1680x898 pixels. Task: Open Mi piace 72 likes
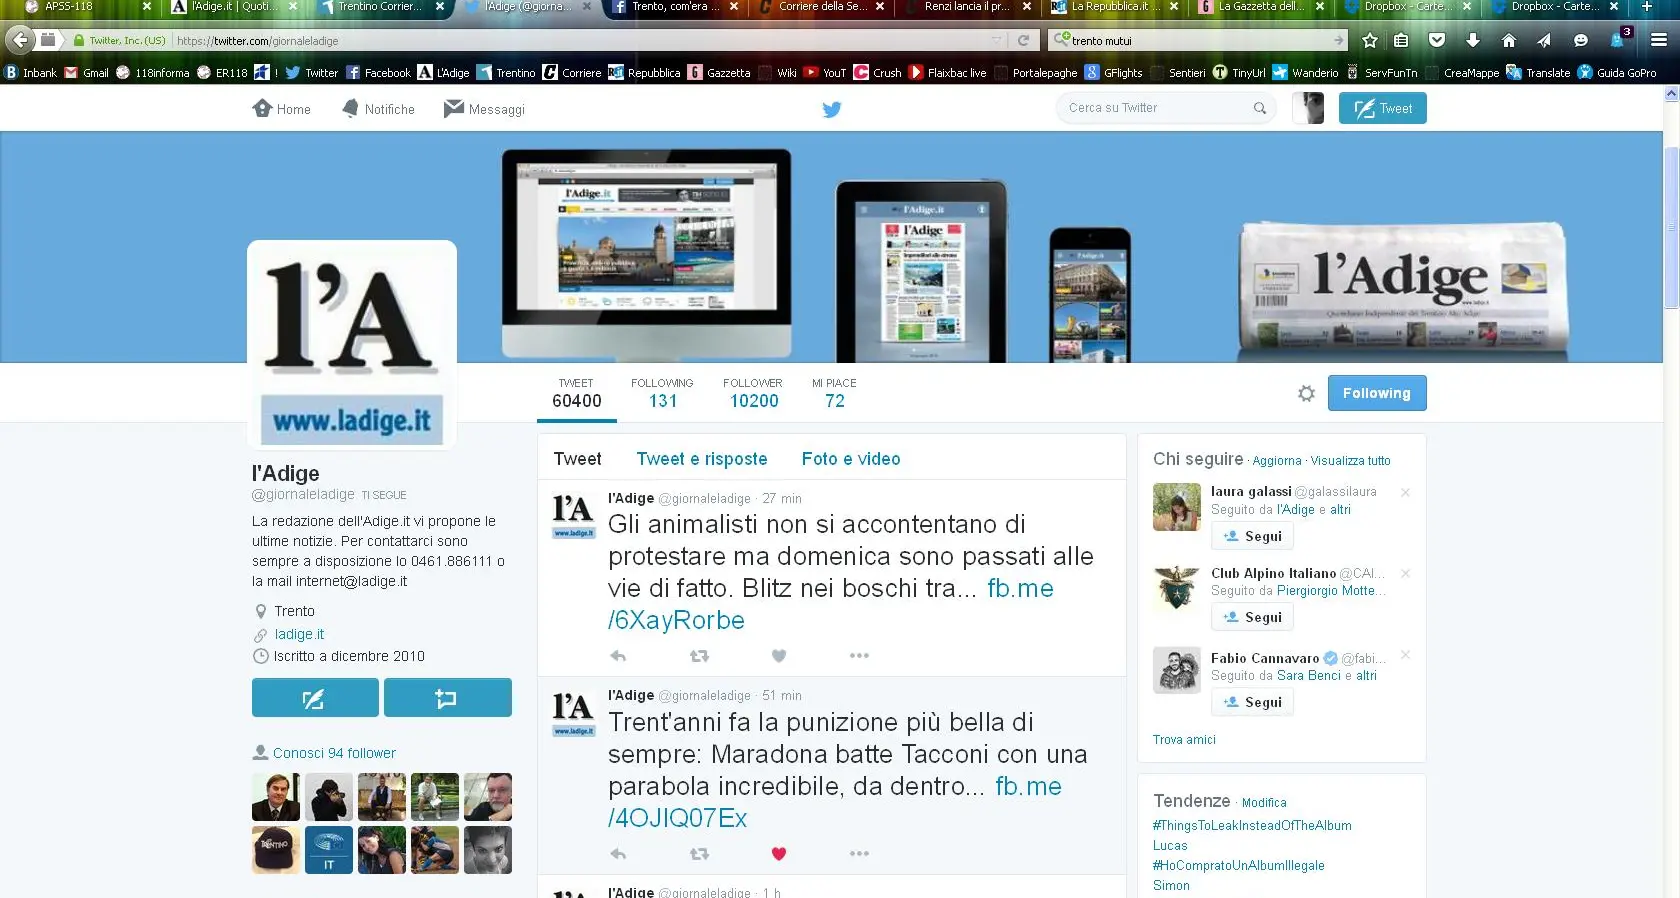point(834,394)
